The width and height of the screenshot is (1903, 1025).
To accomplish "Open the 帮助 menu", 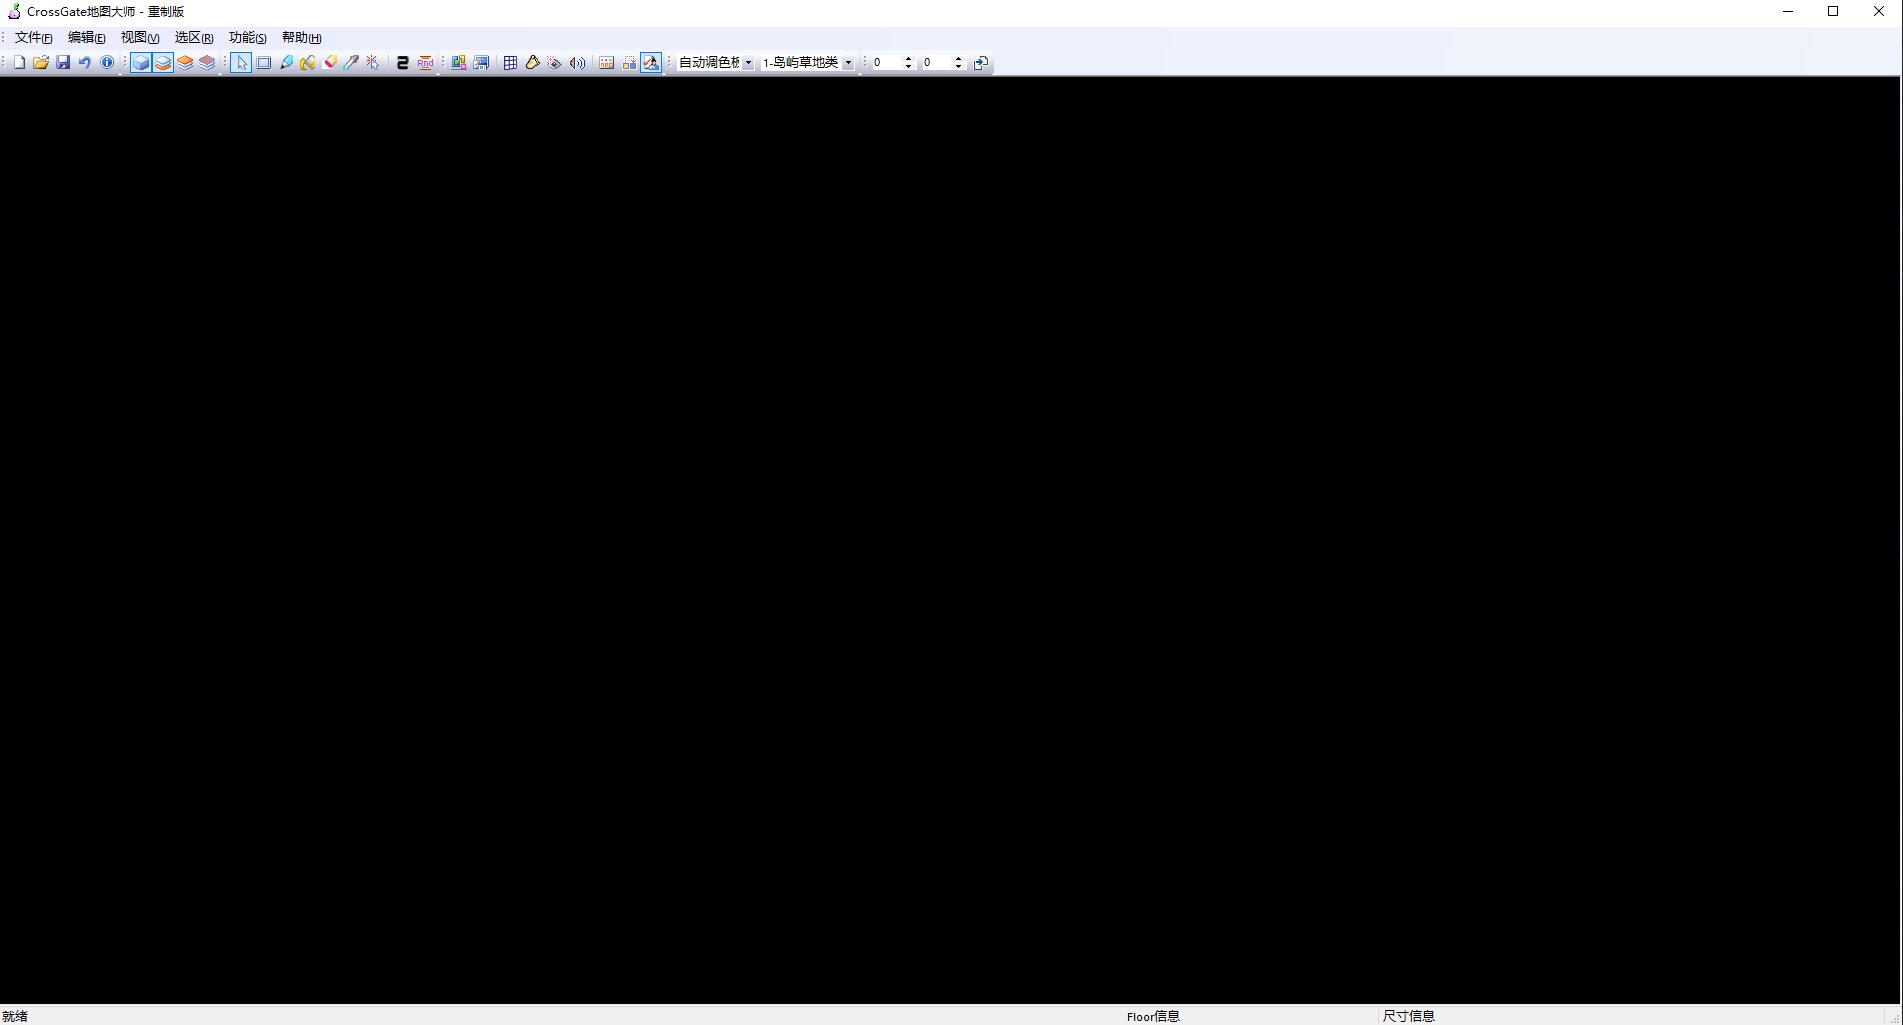I will point(301,37).
